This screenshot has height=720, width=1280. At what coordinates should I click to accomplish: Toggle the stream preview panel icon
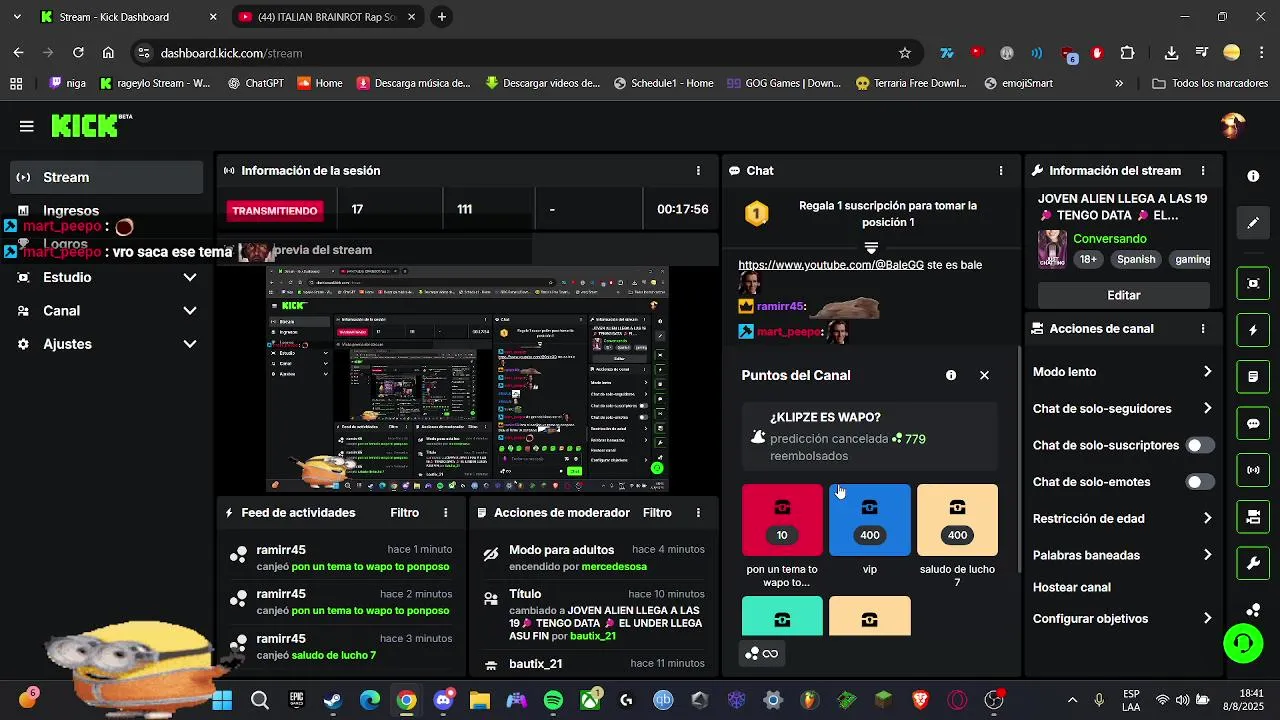click(1253, 284)
